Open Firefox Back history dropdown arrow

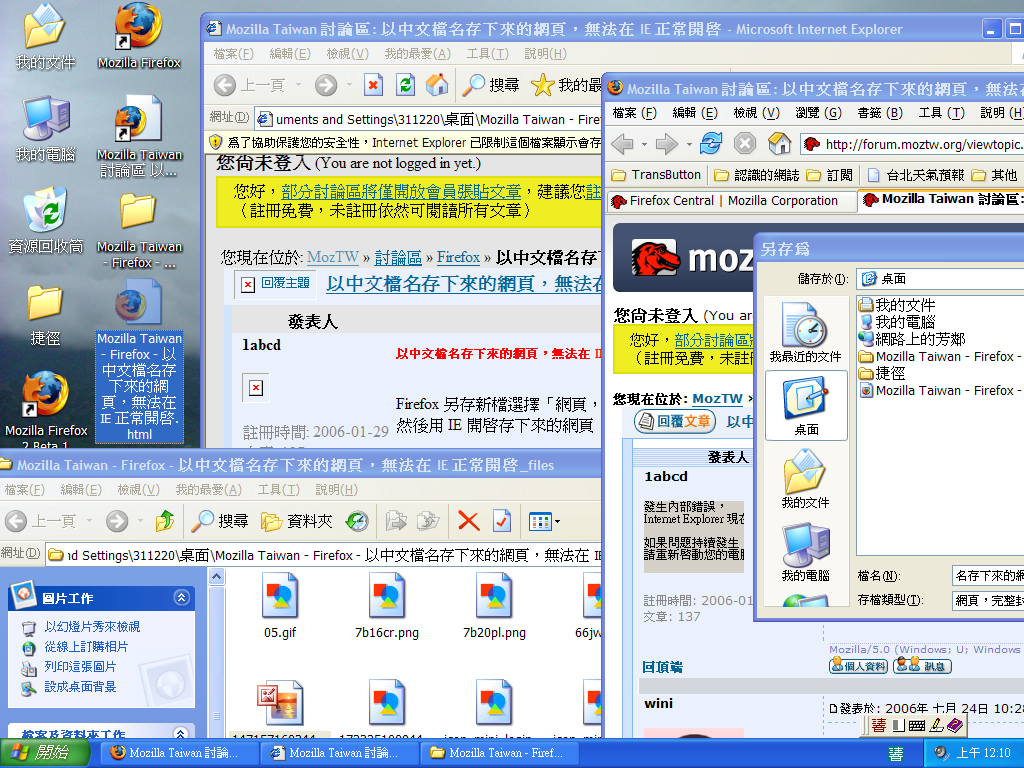coord(645,144)
